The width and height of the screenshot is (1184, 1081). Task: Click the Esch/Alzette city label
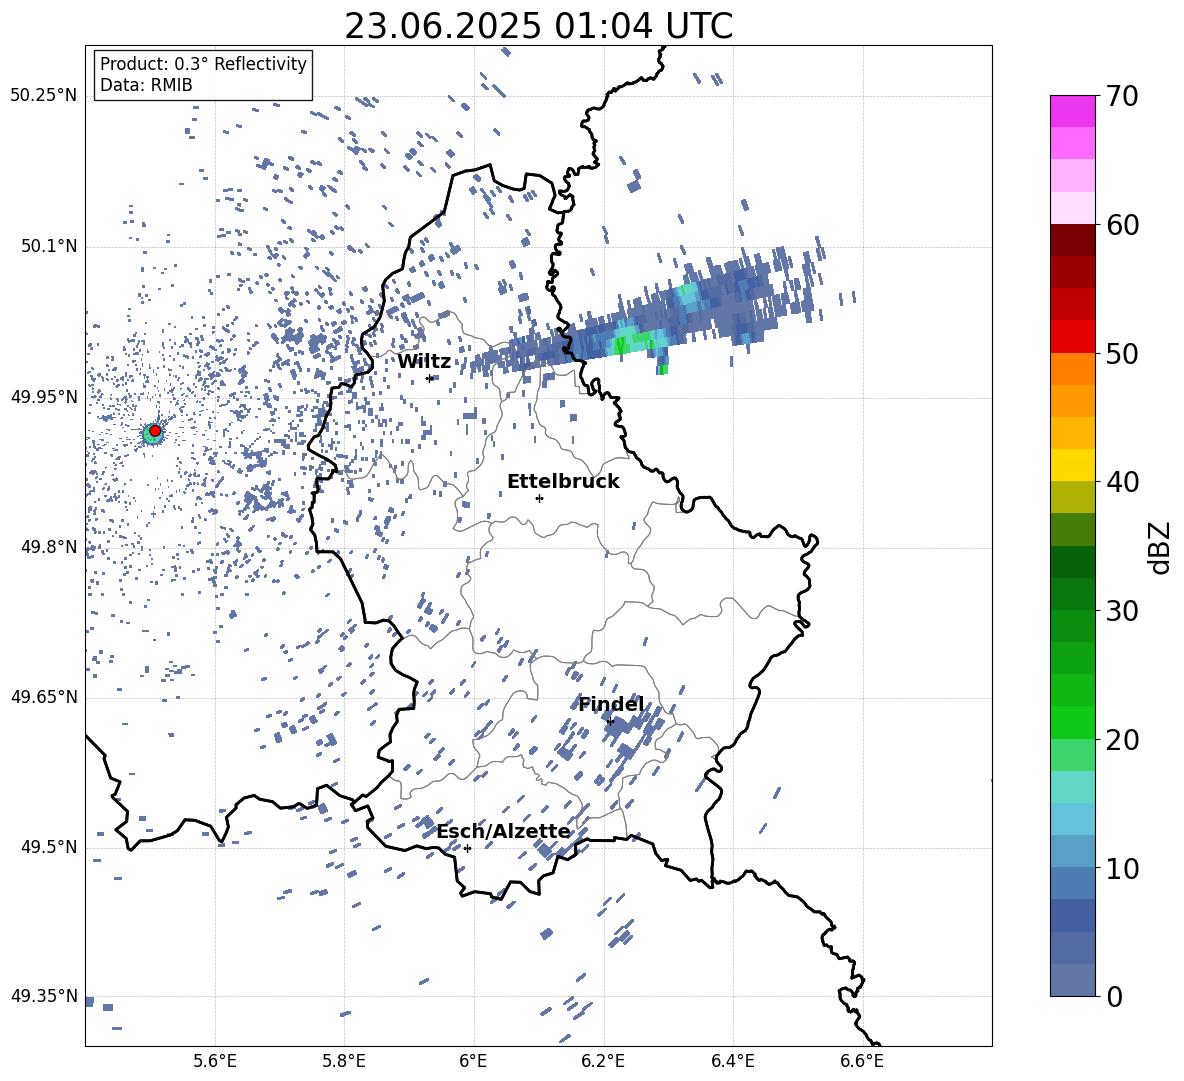coord(504,831)
